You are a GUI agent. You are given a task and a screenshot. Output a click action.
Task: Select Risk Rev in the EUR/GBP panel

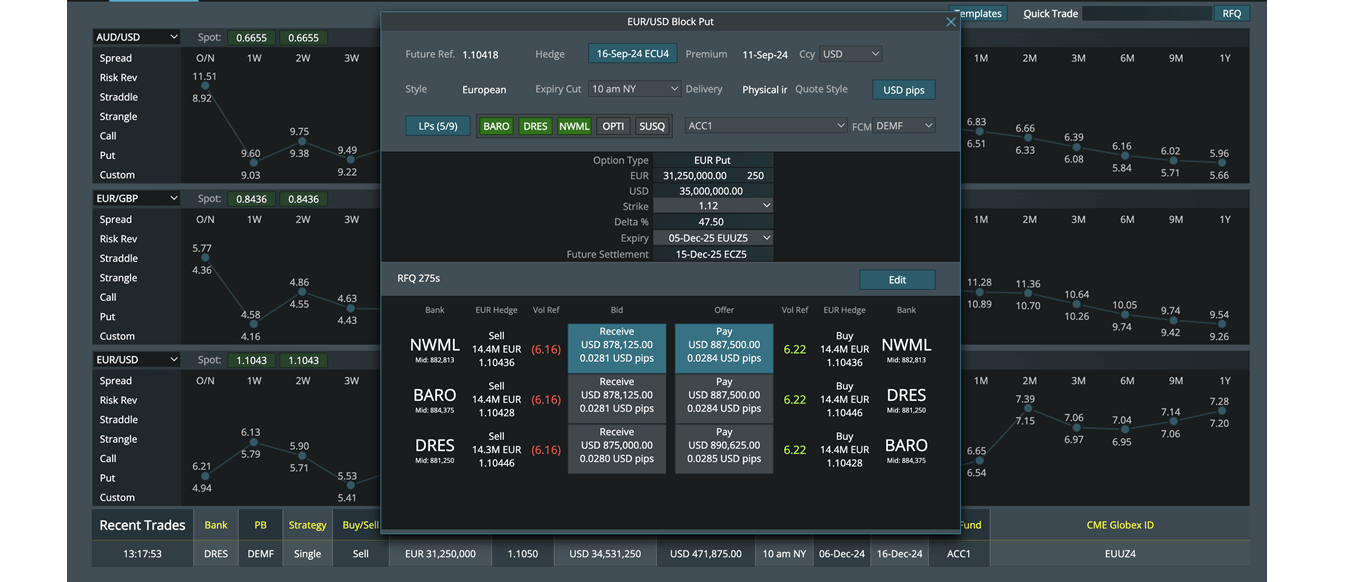pyautogui.click(x=119, y=239)
